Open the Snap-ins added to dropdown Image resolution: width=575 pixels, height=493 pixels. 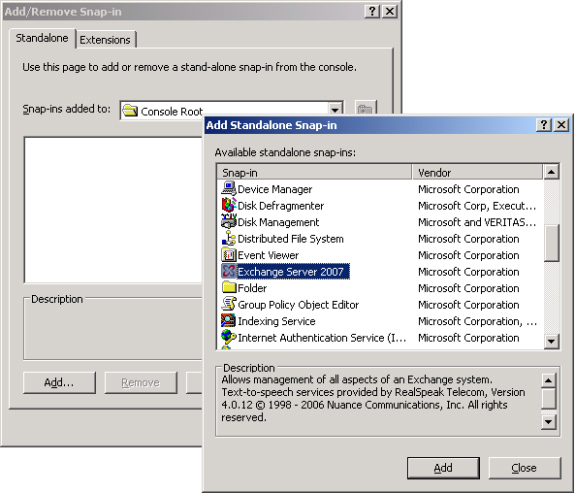(x=334, y=110)
